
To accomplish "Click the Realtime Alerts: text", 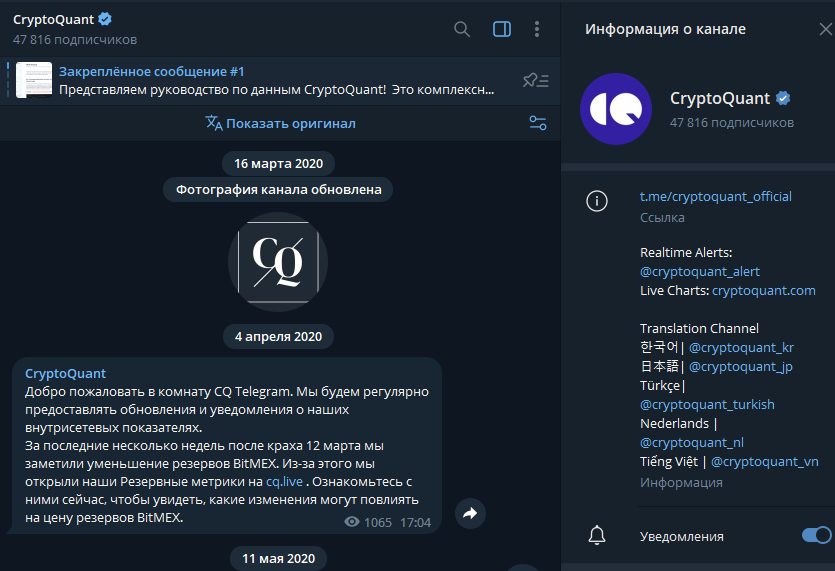I will 686,252.
